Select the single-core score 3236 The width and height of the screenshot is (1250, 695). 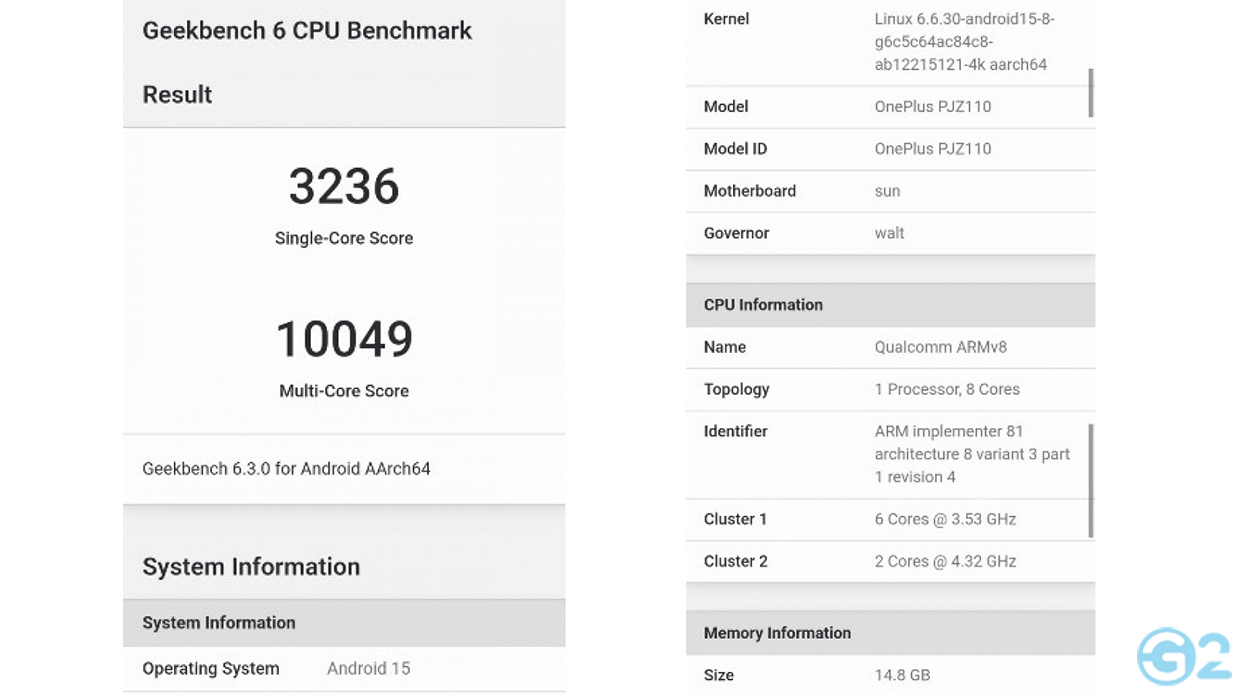344,188
